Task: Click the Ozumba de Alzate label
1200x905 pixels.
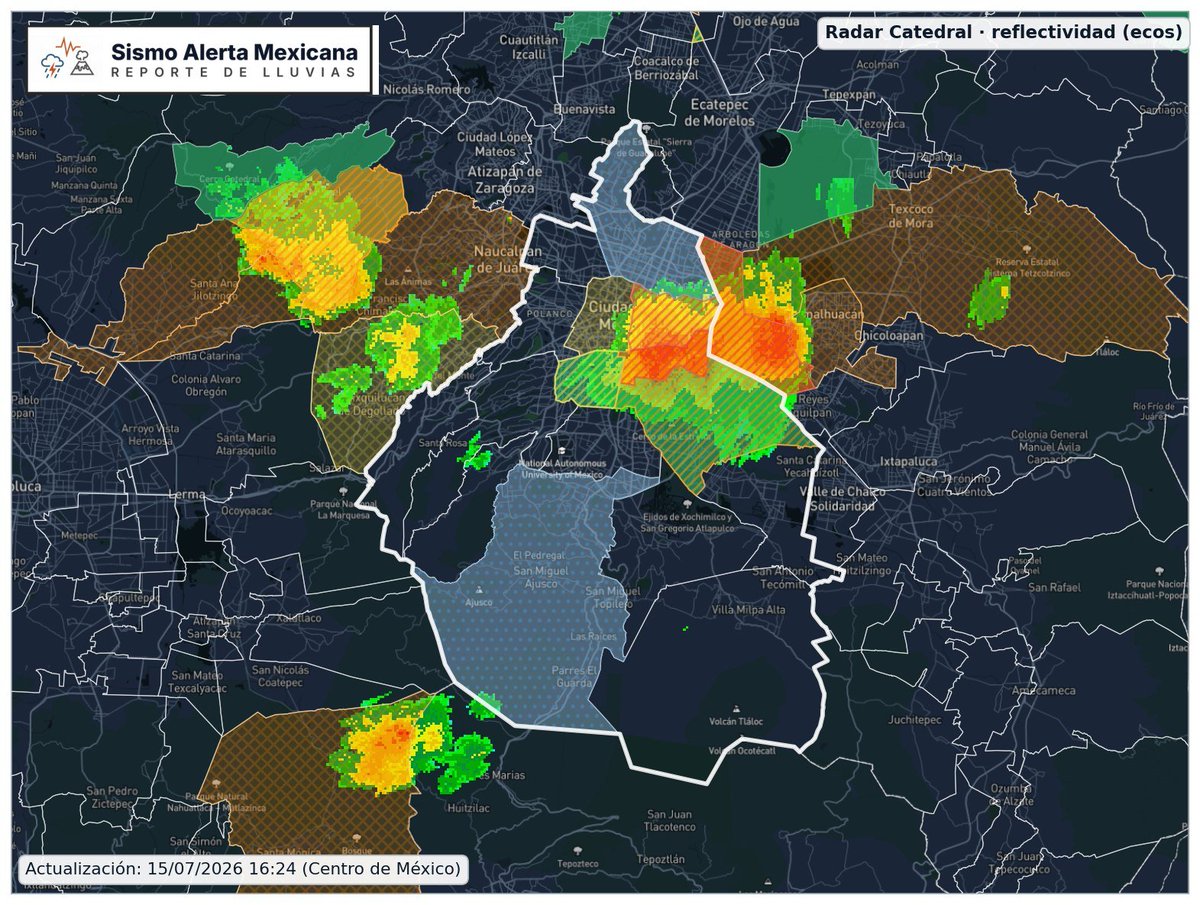Action: (x=1011, y=796)
